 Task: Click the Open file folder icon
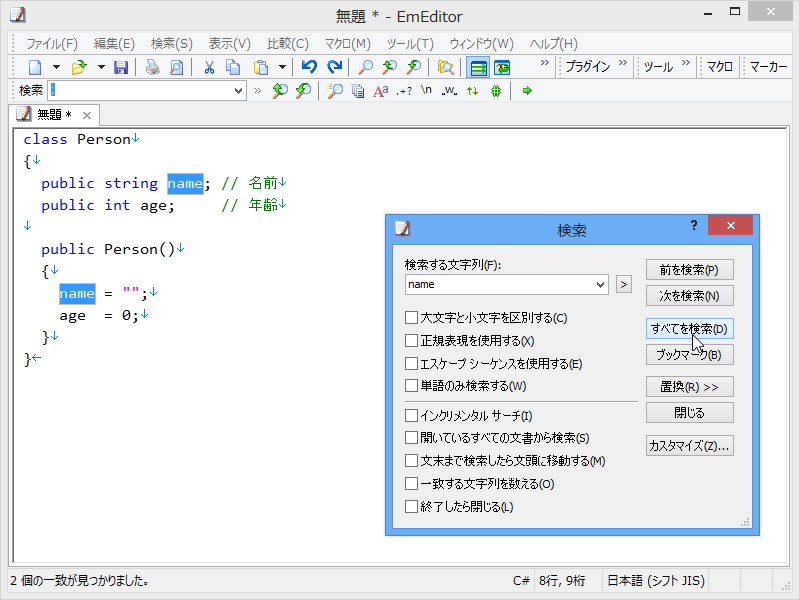click(79, 67)
